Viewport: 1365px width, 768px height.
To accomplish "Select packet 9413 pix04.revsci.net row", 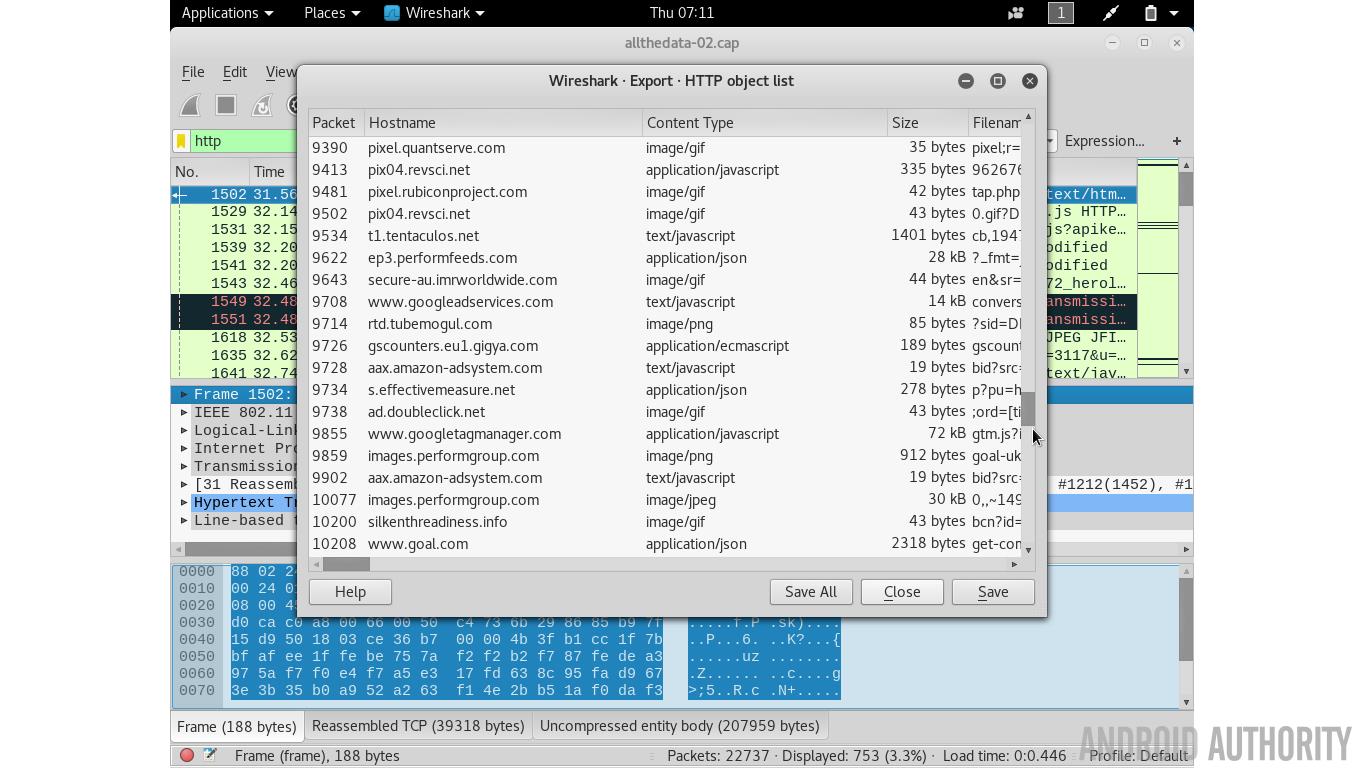I will coord(665,170).
